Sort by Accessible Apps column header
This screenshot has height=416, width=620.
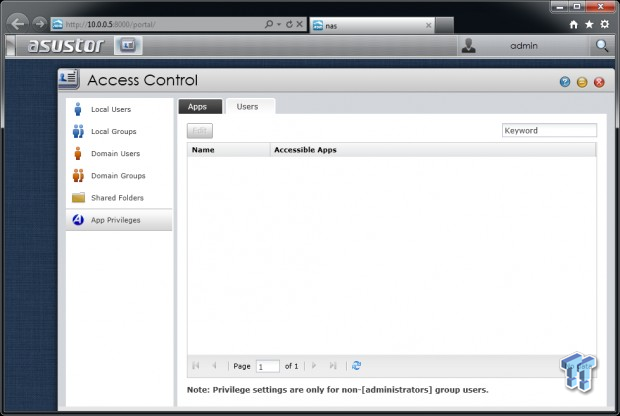[433, 150]
